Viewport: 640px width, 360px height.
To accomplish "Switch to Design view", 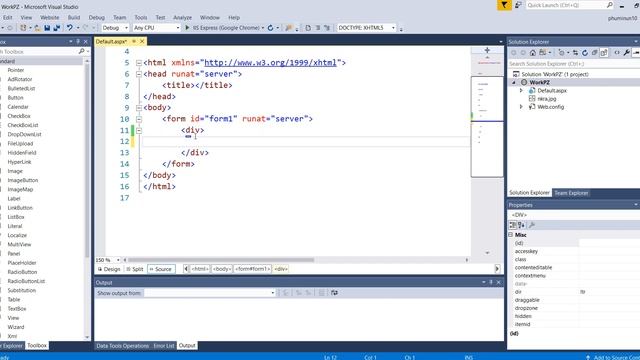I will coord(109,269).
